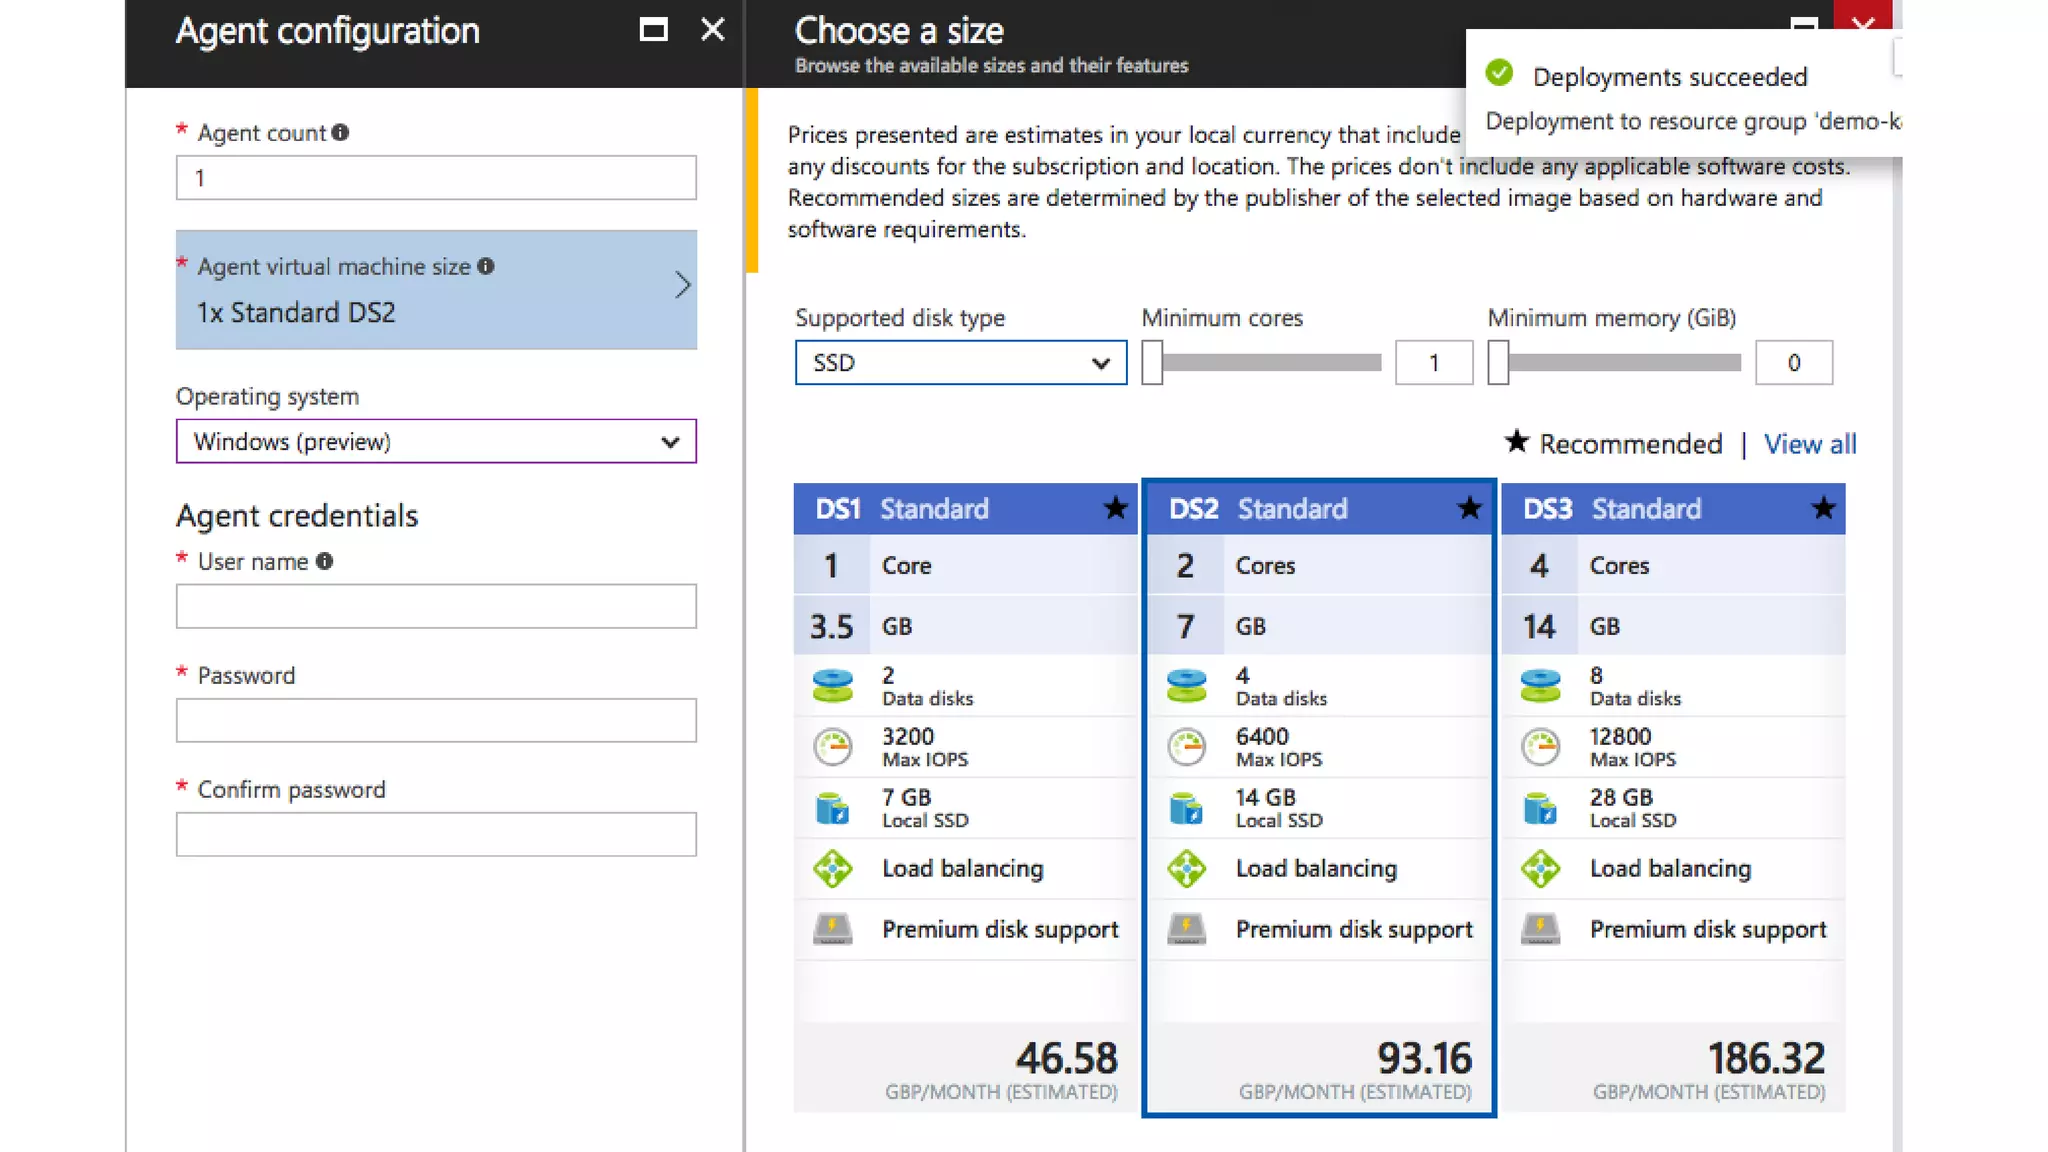This screenshot has width=2048, height=1152.
Task: Click the DS2 Max IOPS gauge icon
Action: (x=1186, y=747)
